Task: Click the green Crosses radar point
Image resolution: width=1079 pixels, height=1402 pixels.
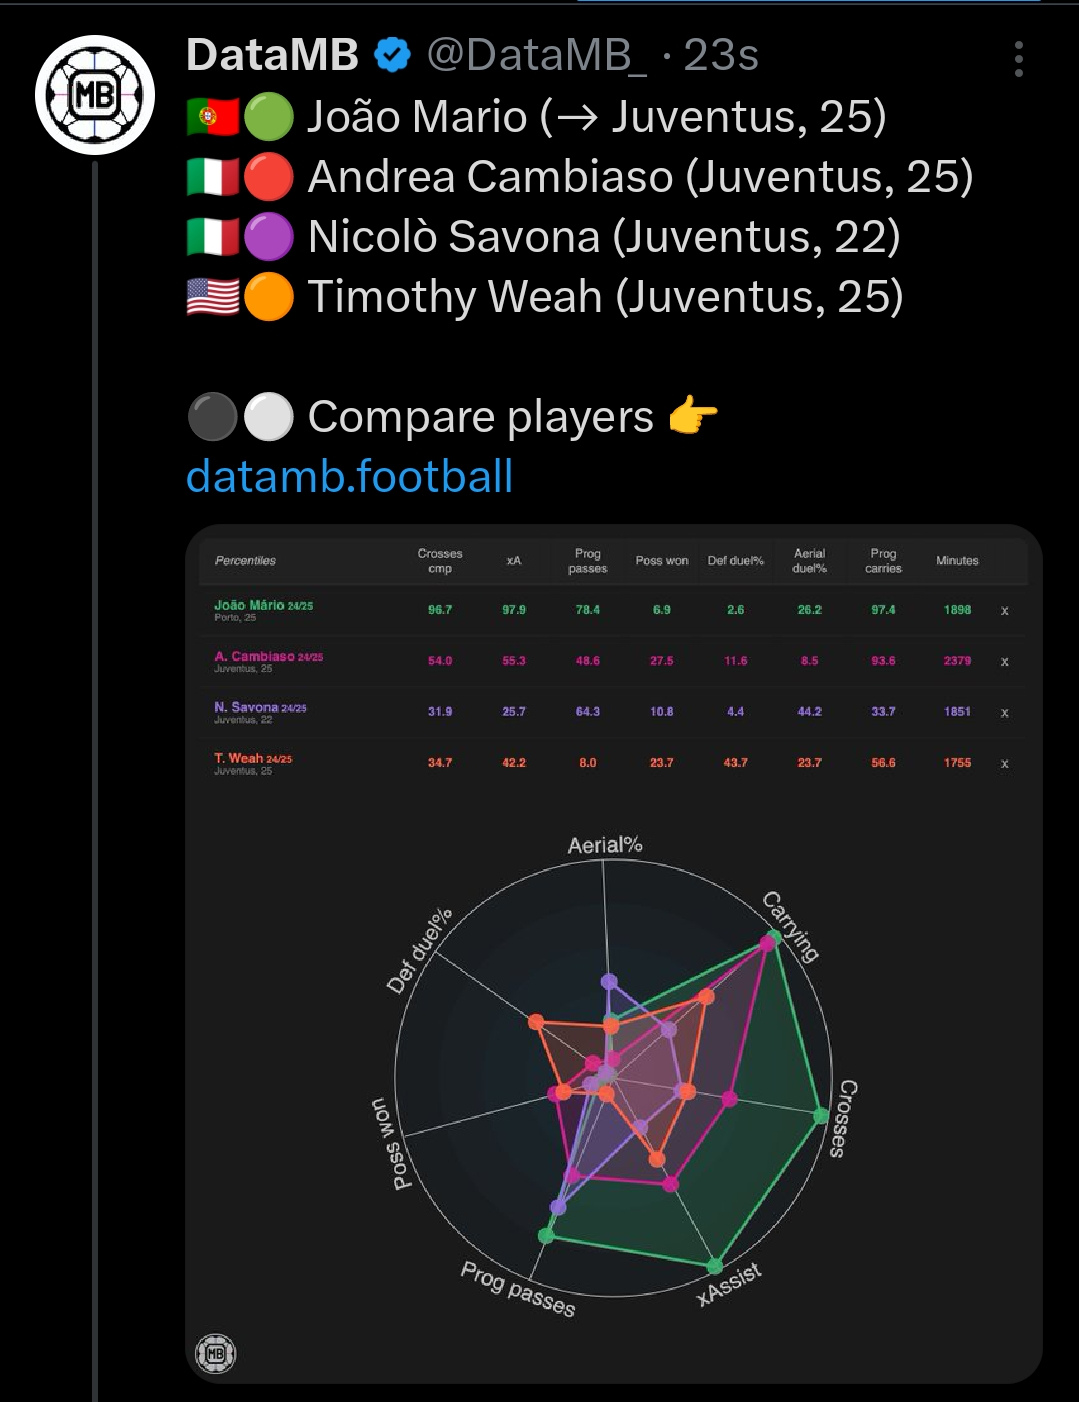Action: pos(821,1116)
